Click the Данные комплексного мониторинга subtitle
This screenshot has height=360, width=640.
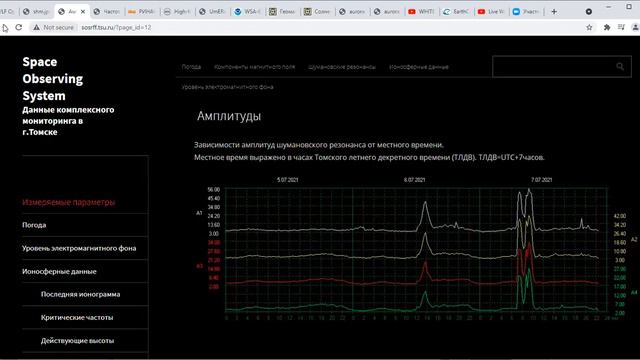[x=68, y=121]
